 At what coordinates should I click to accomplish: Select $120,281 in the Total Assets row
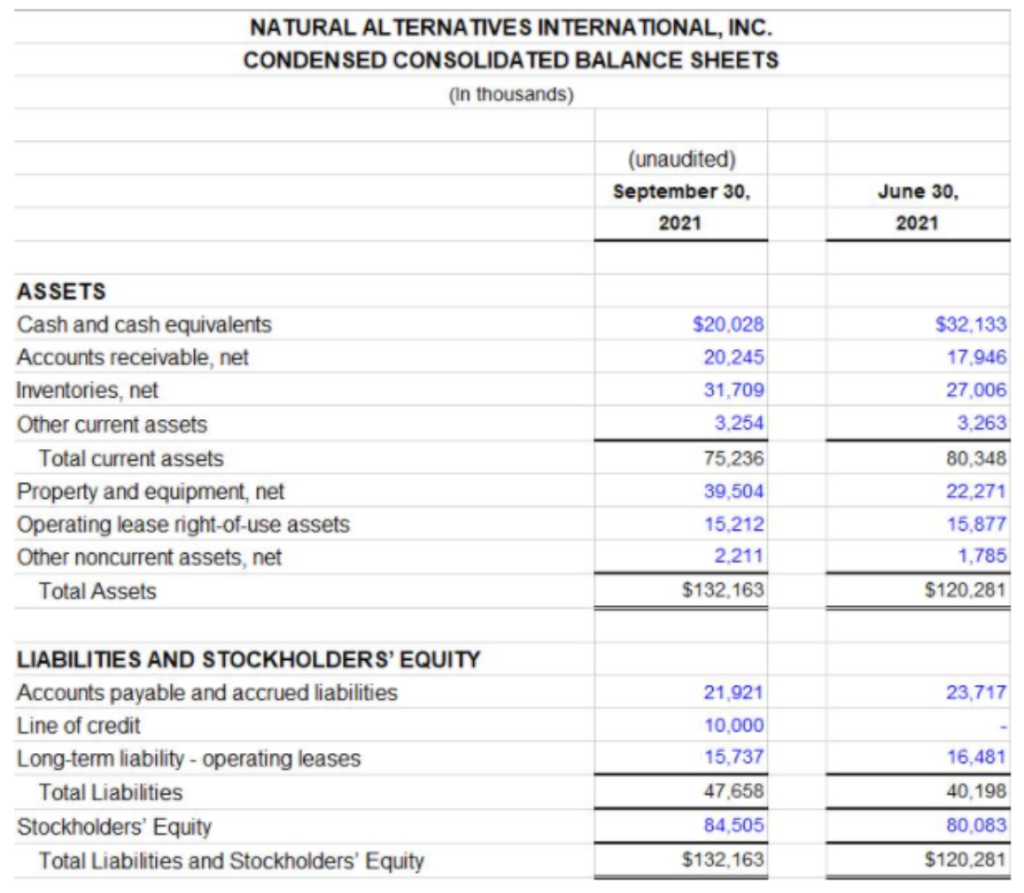click(965, 590)
